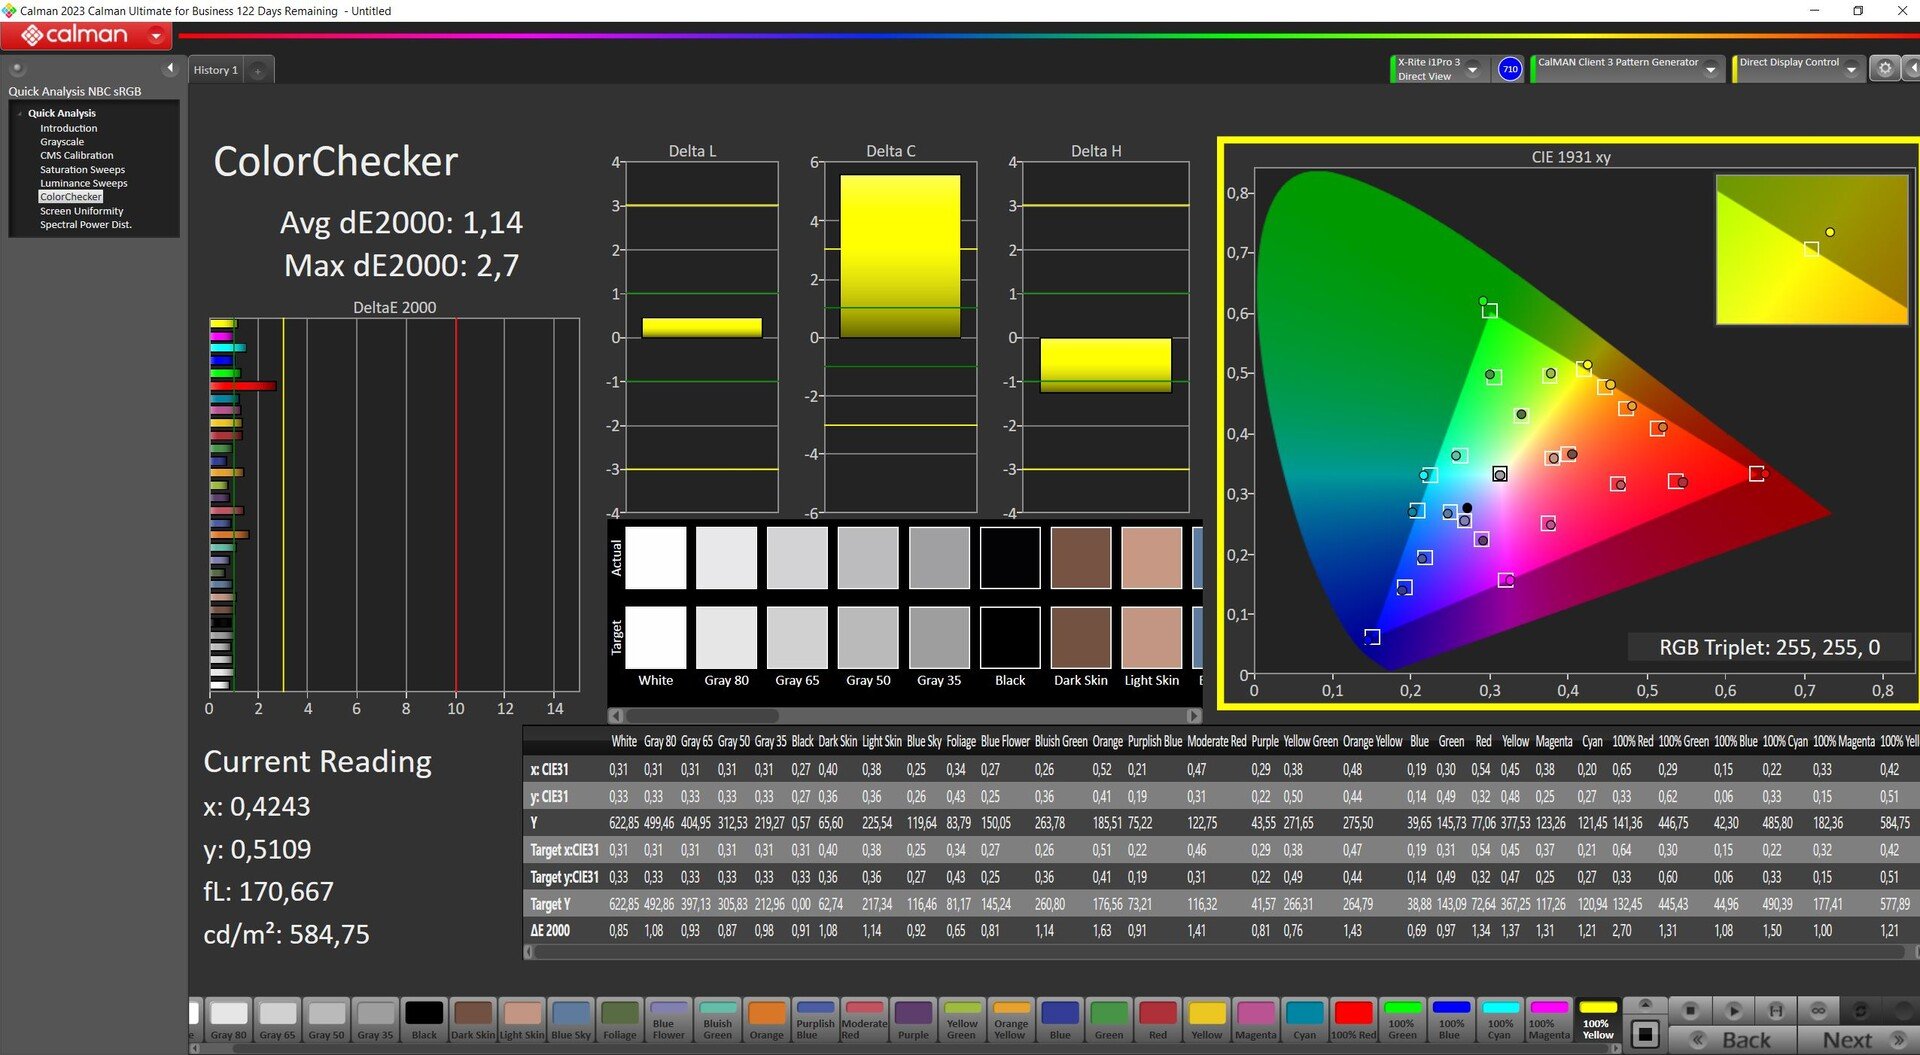
Task: Collapse the right panel with arrow icon
Action: (1911, 68)
